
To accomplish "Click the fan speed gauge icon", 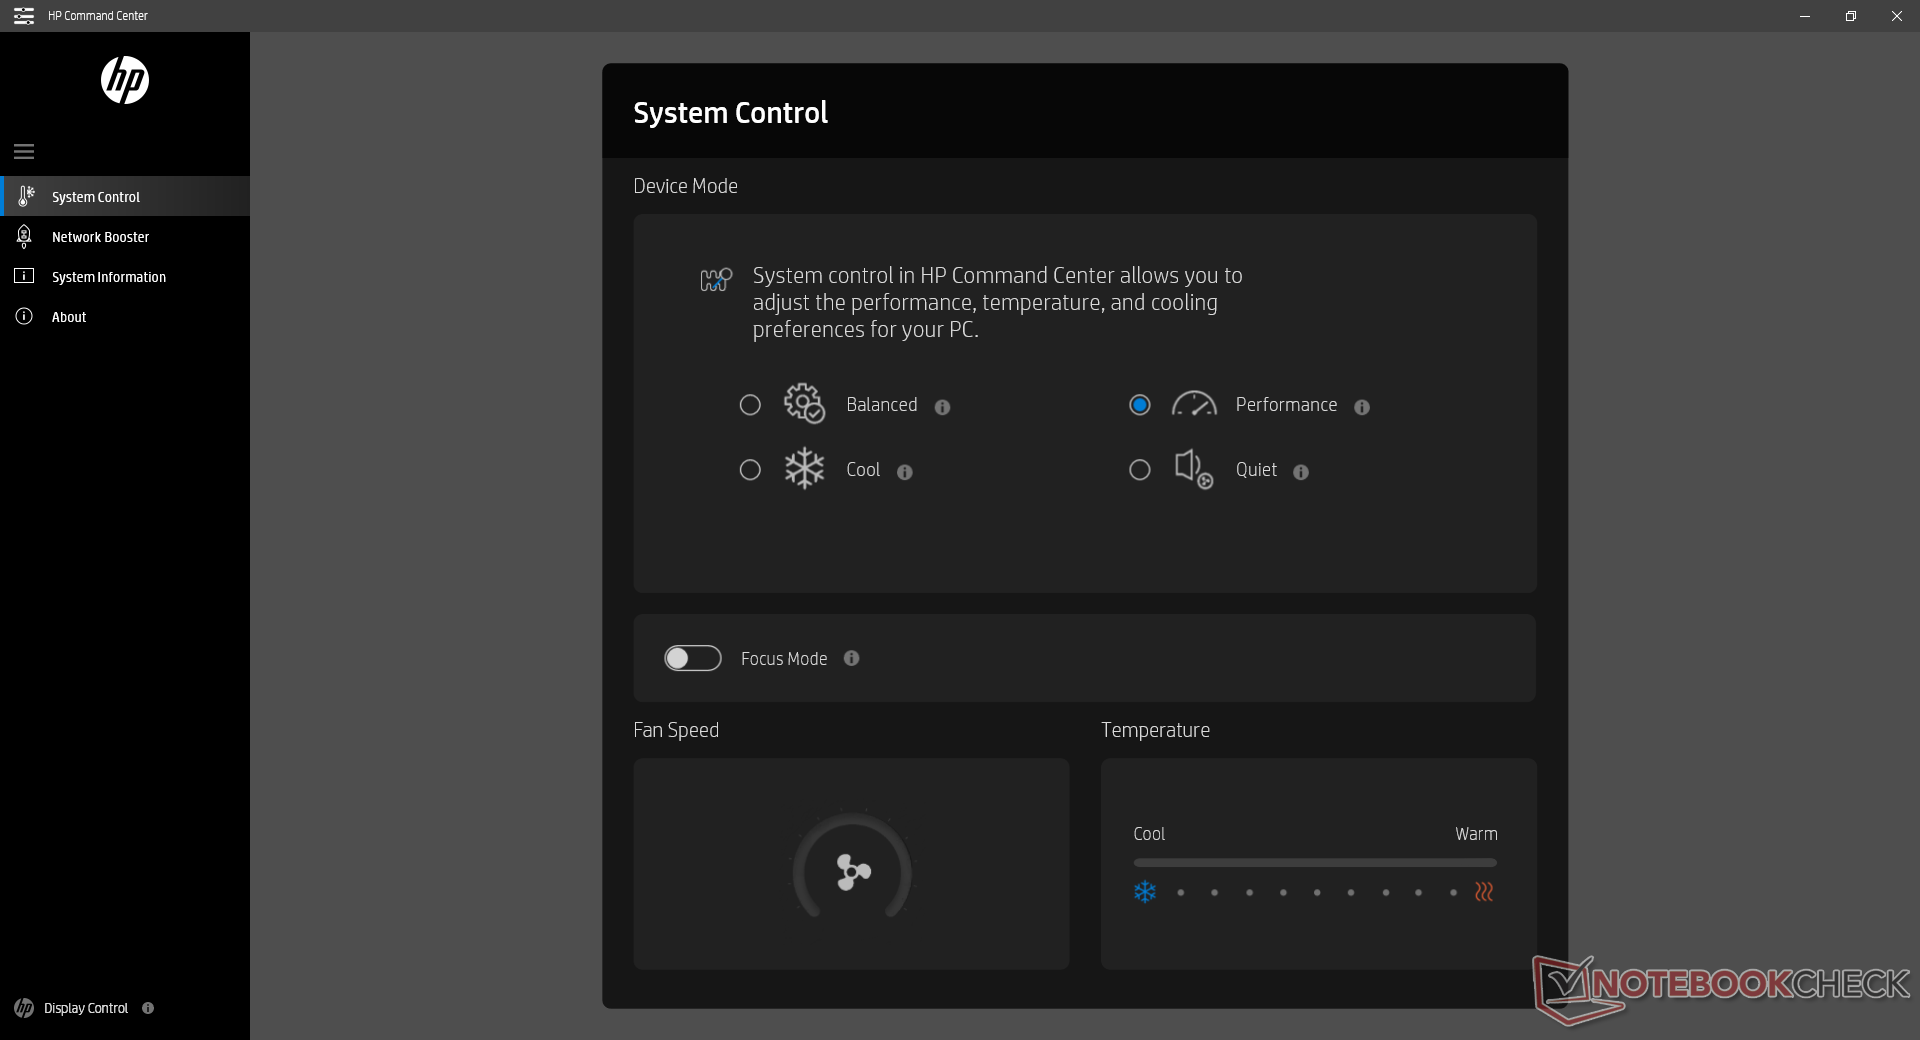I will (x=853, y=871).
